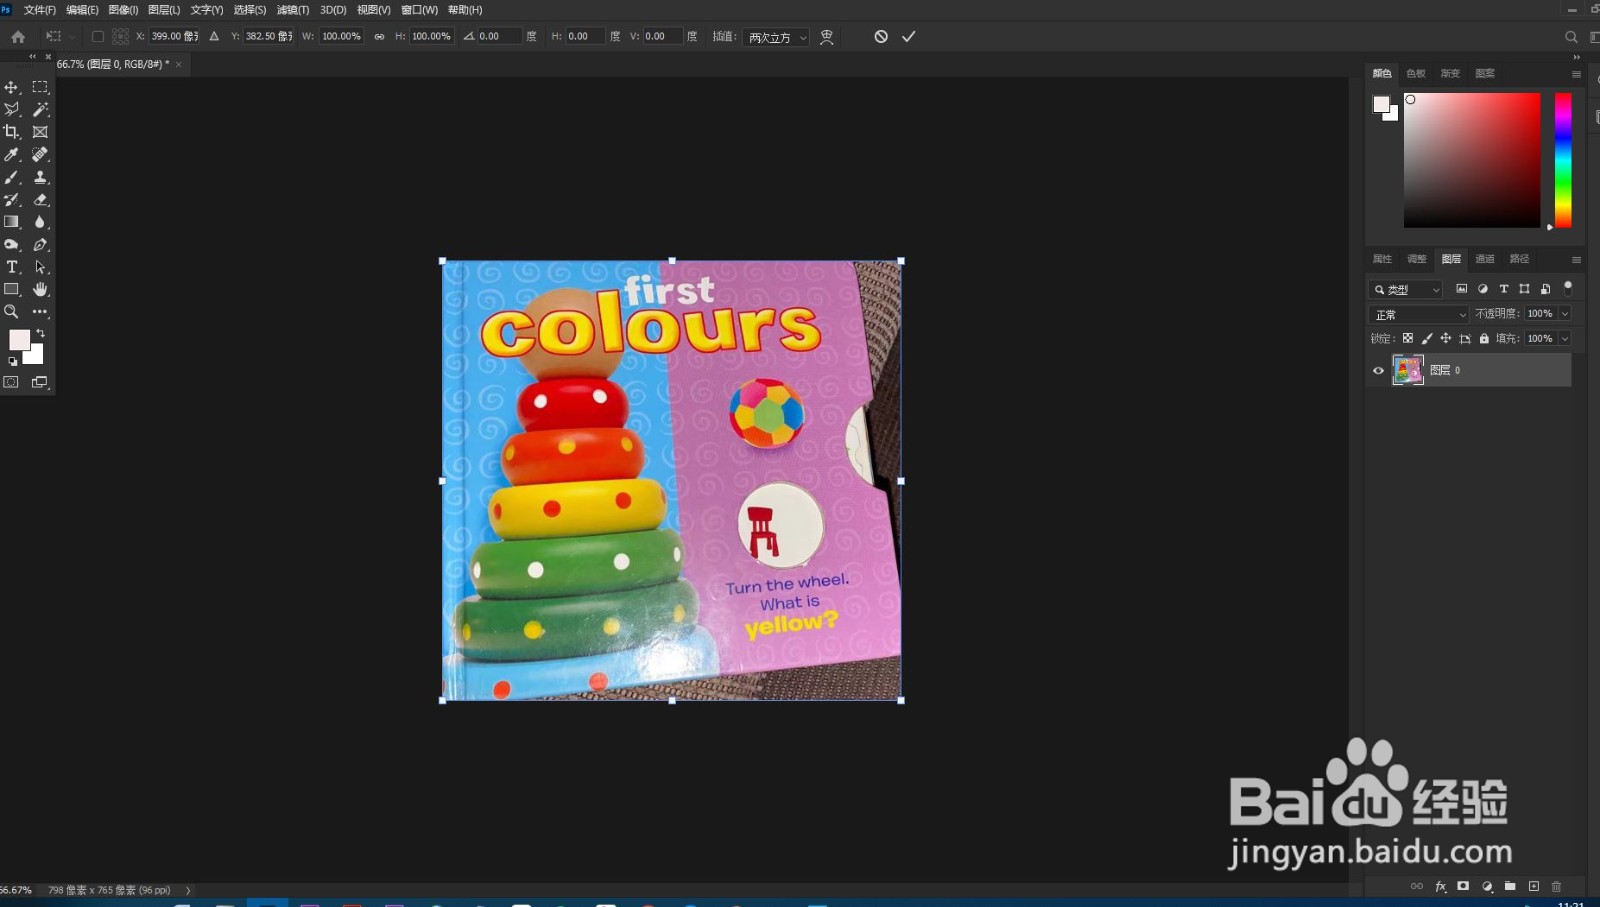
Task: Open Color panel options menu
Action: pyautogui.click(x=1576, y=74)
